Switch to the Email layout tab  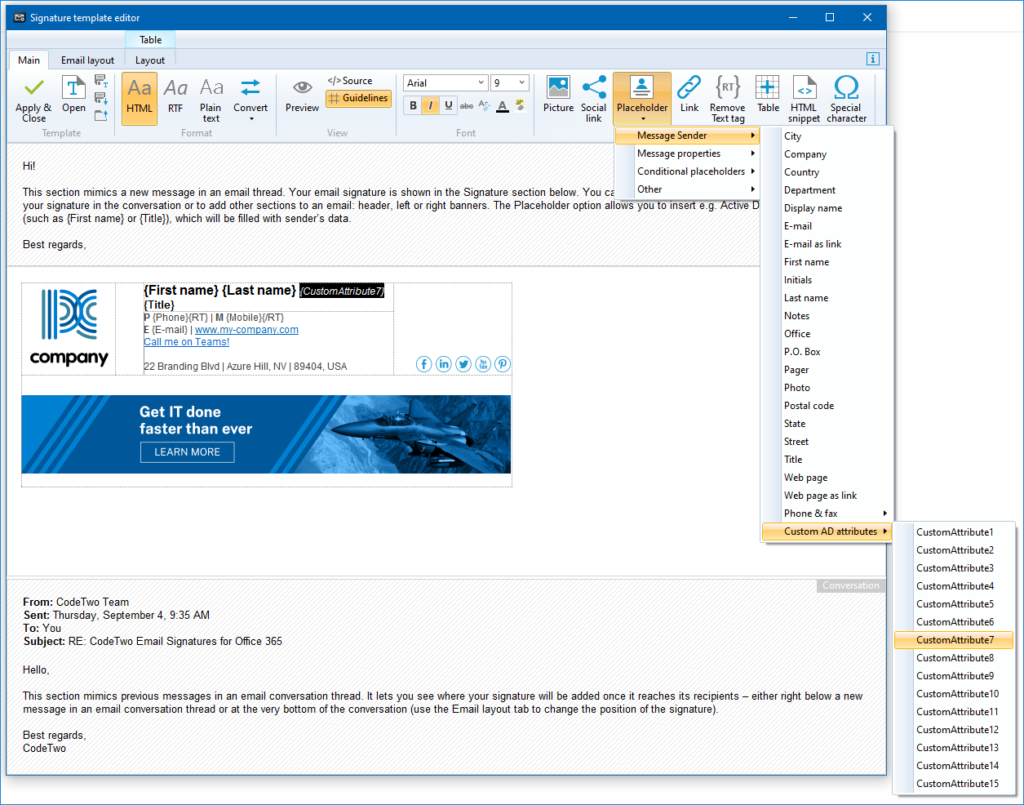point(87,60)
